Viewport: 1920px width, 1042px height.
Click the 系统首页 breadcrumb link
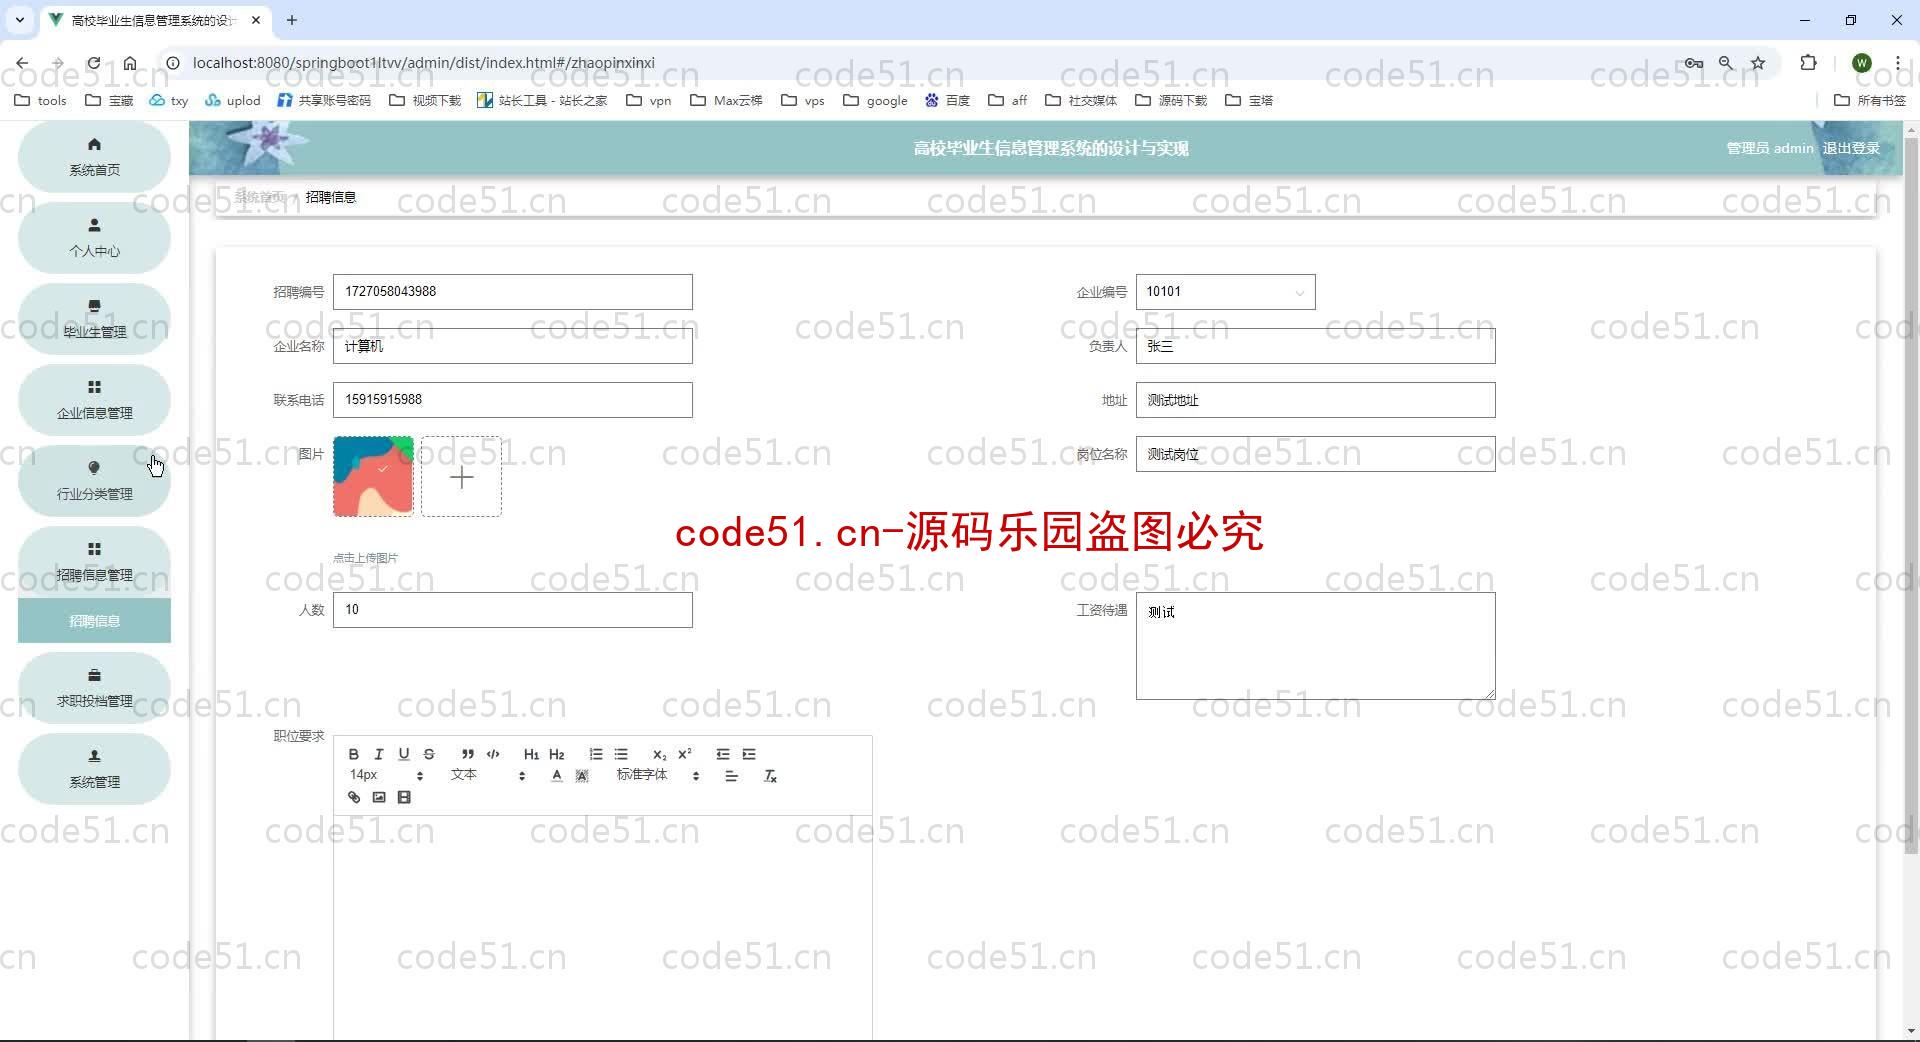click(260, 197)
